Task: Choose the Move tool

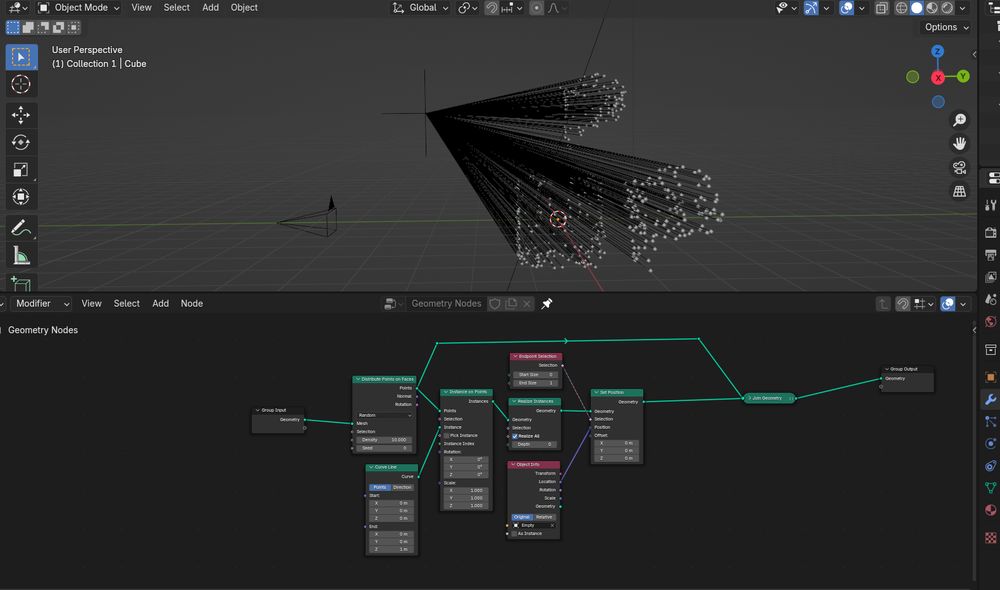Action: coord(21,115)
